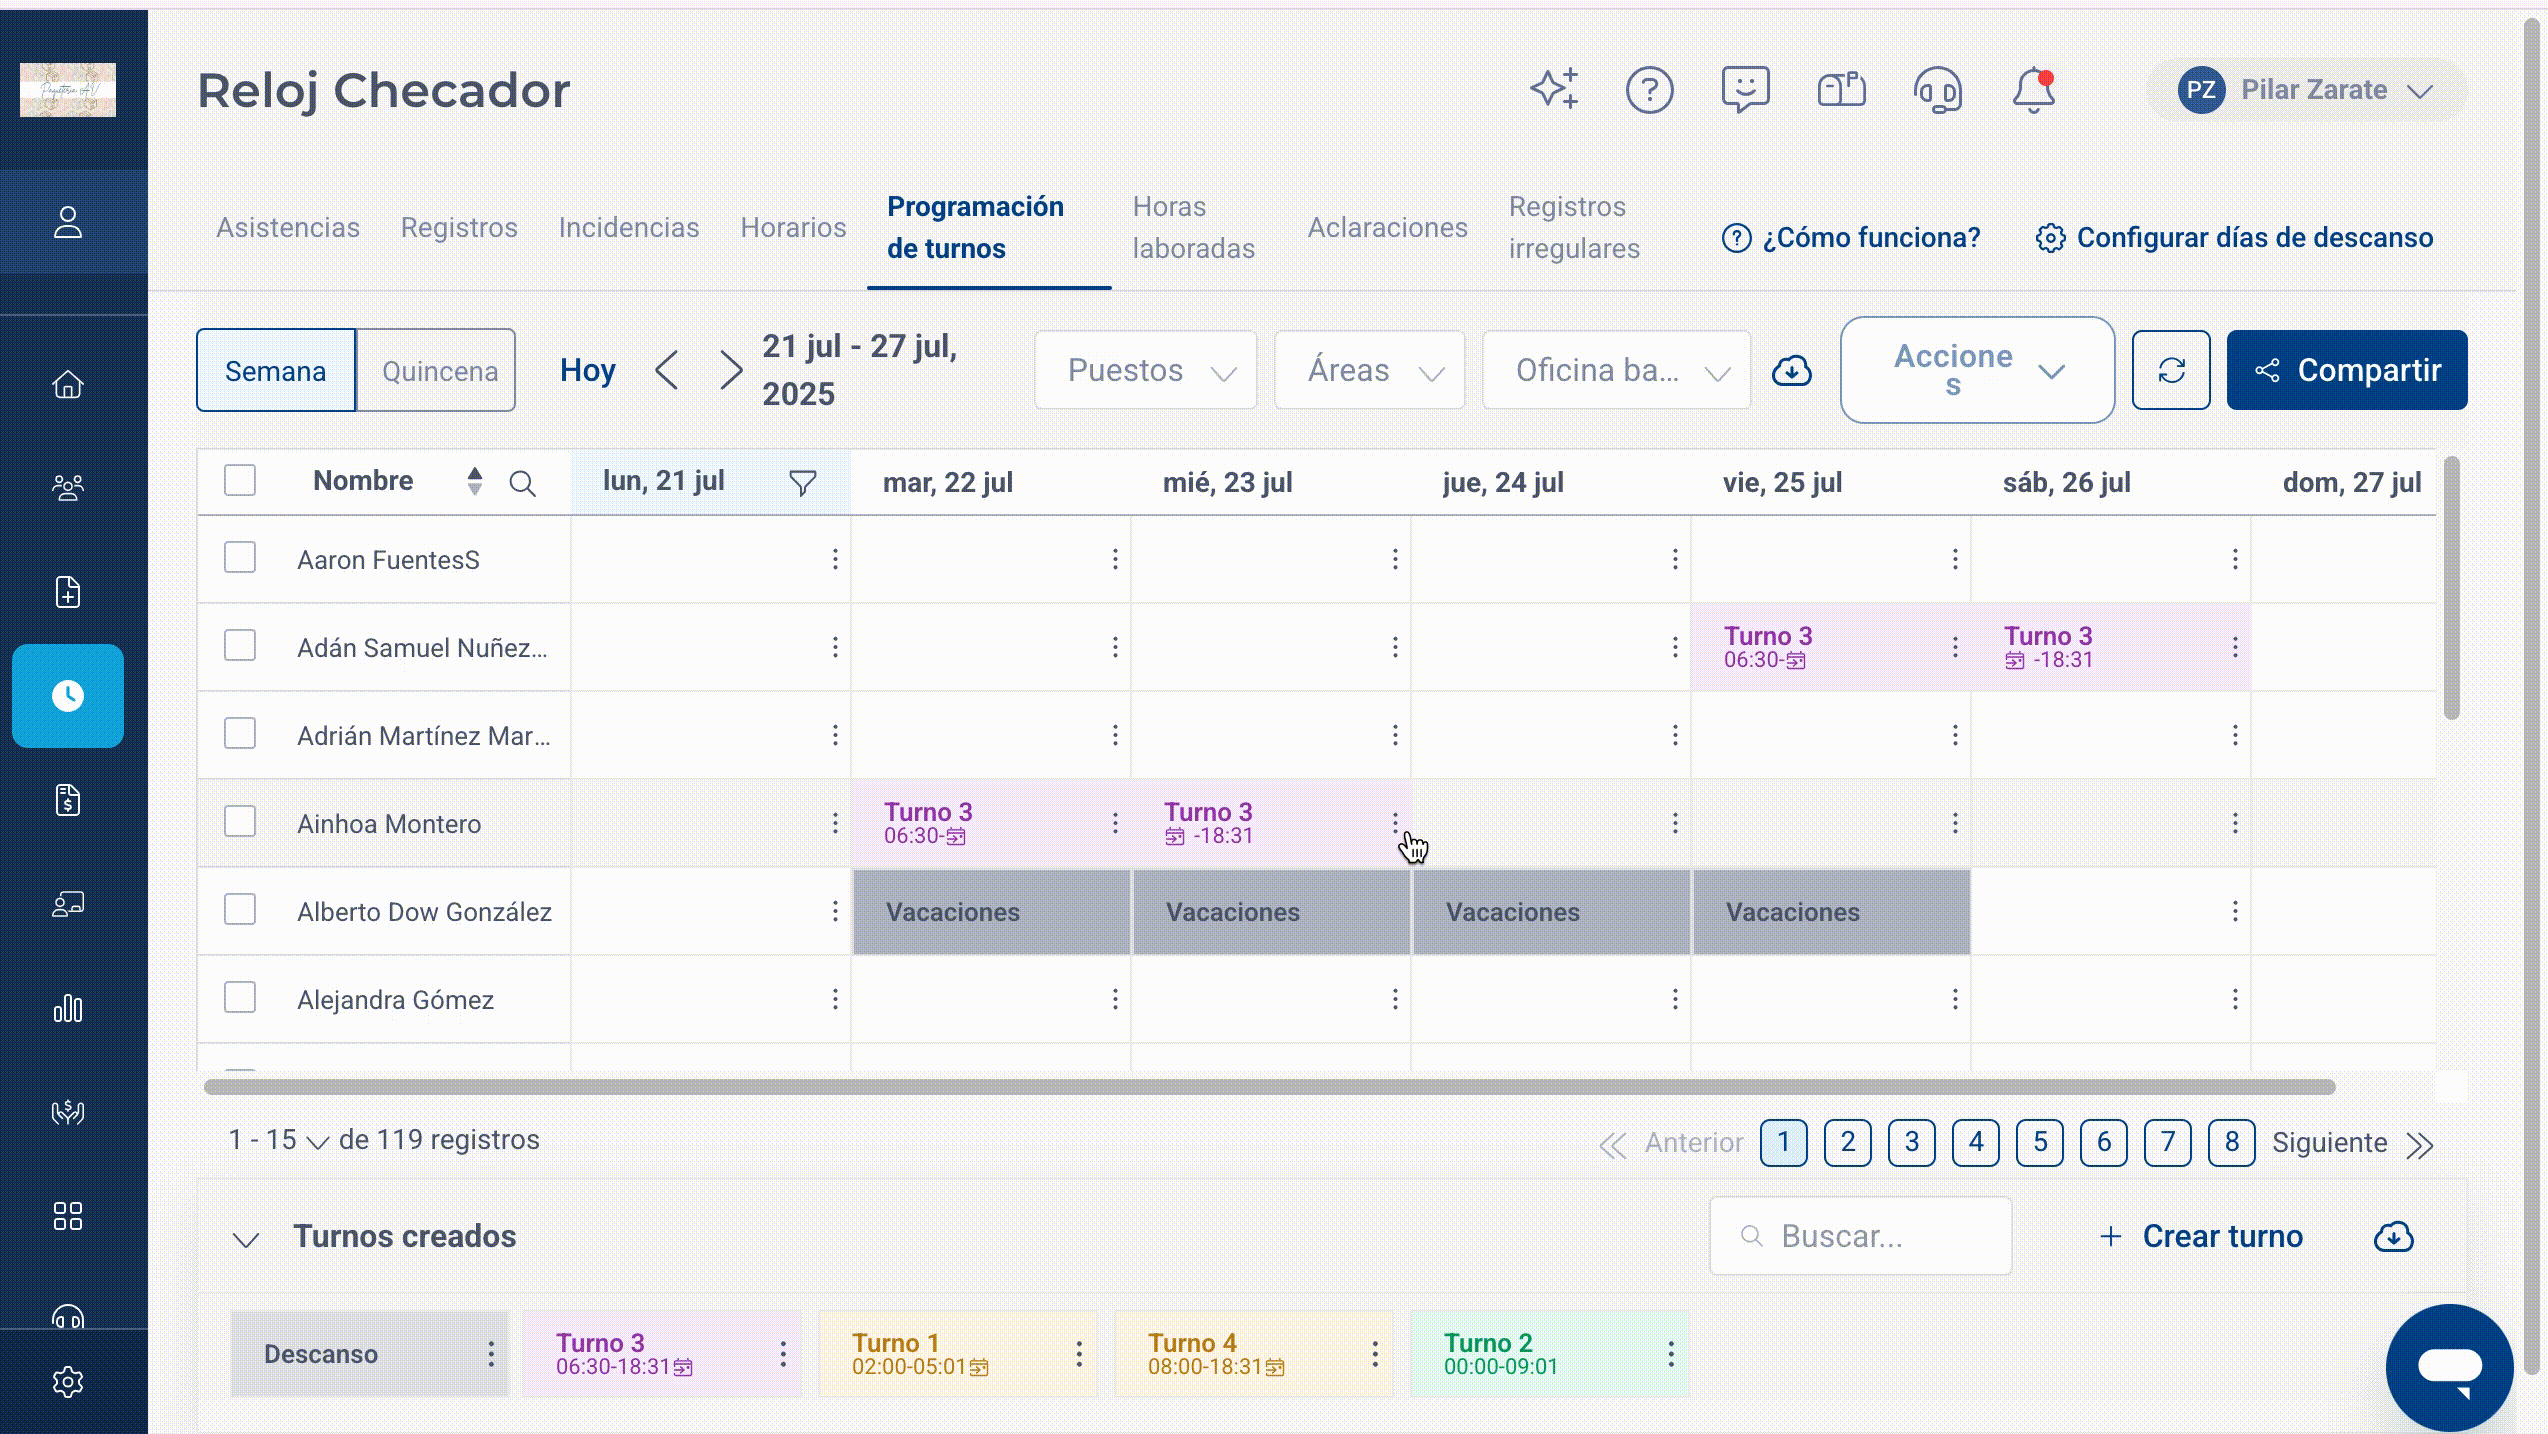Expand the Puestos dropdown
Viewport: 2548px width, 1434px height.
click(1145, 371)
